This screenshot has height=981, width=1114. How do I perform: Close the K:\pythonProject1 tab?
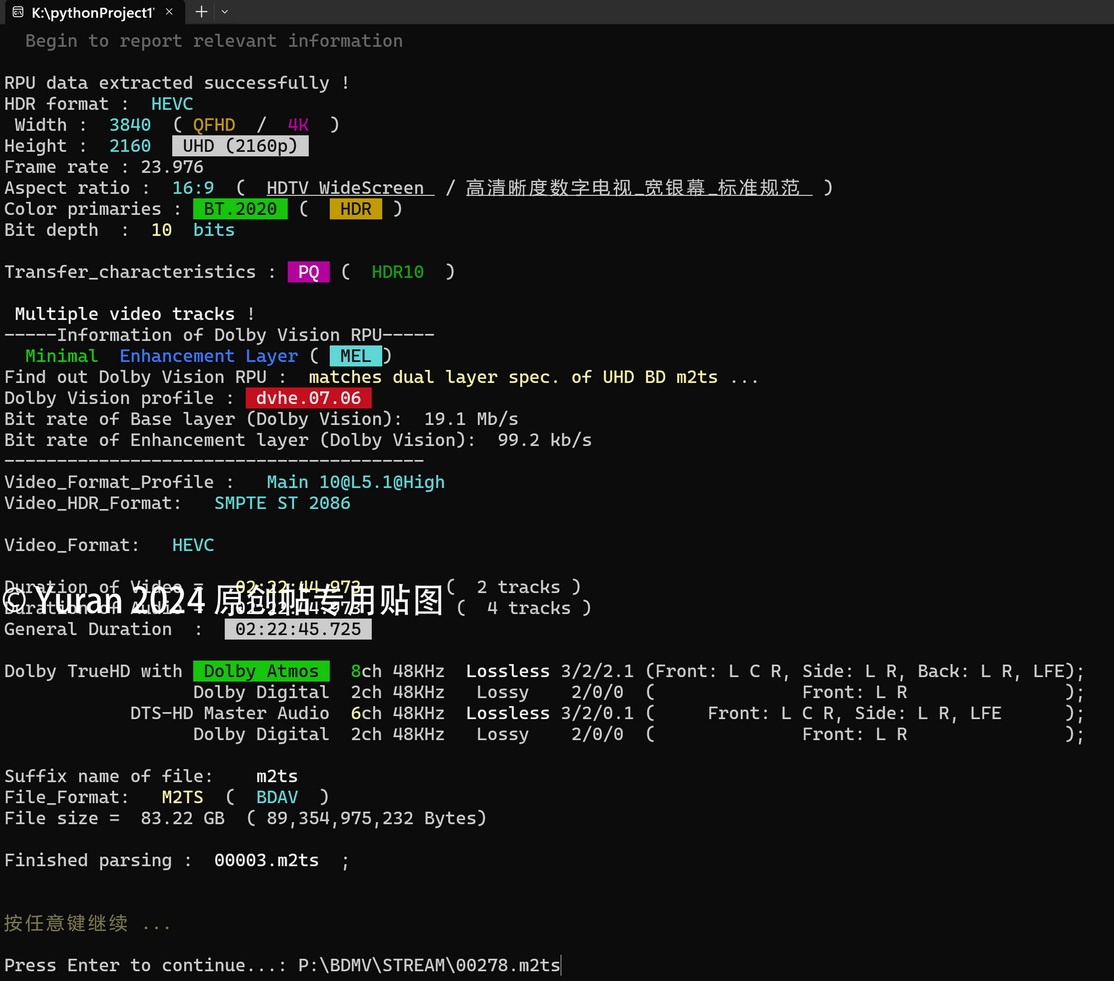click(169, 12)
